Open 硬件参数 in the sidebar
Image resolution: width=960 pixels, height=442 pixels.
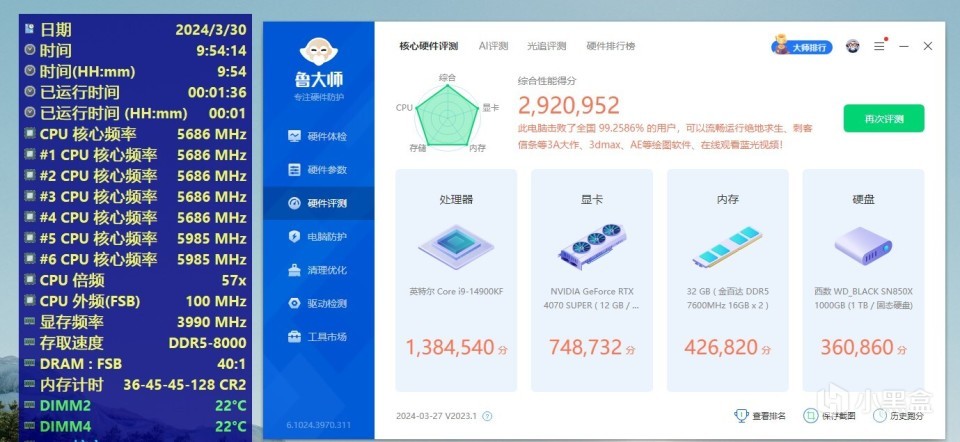point(318,170)
